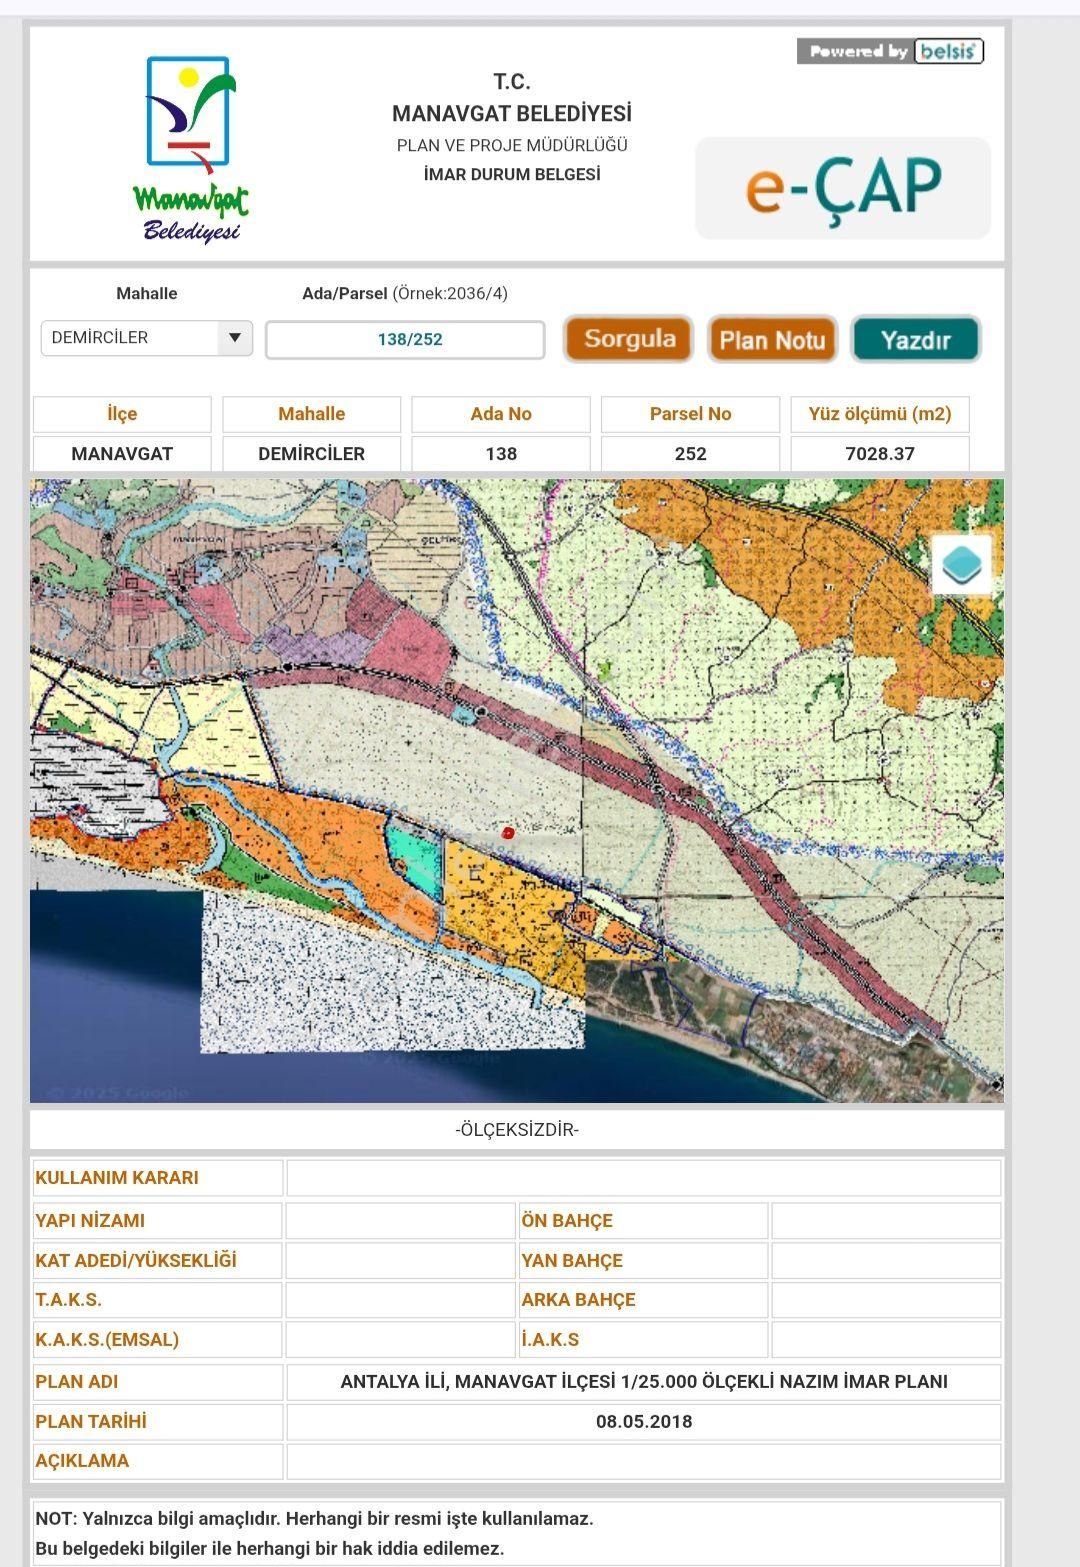
Task: Click the PLAN TARİHİ label
Action: point(91,1422)
